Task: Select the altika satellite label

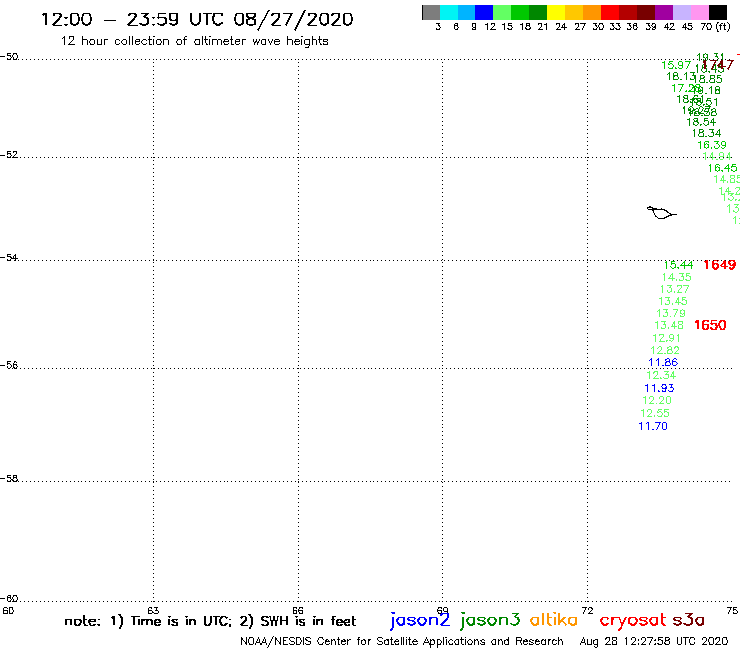Action: 554,620
